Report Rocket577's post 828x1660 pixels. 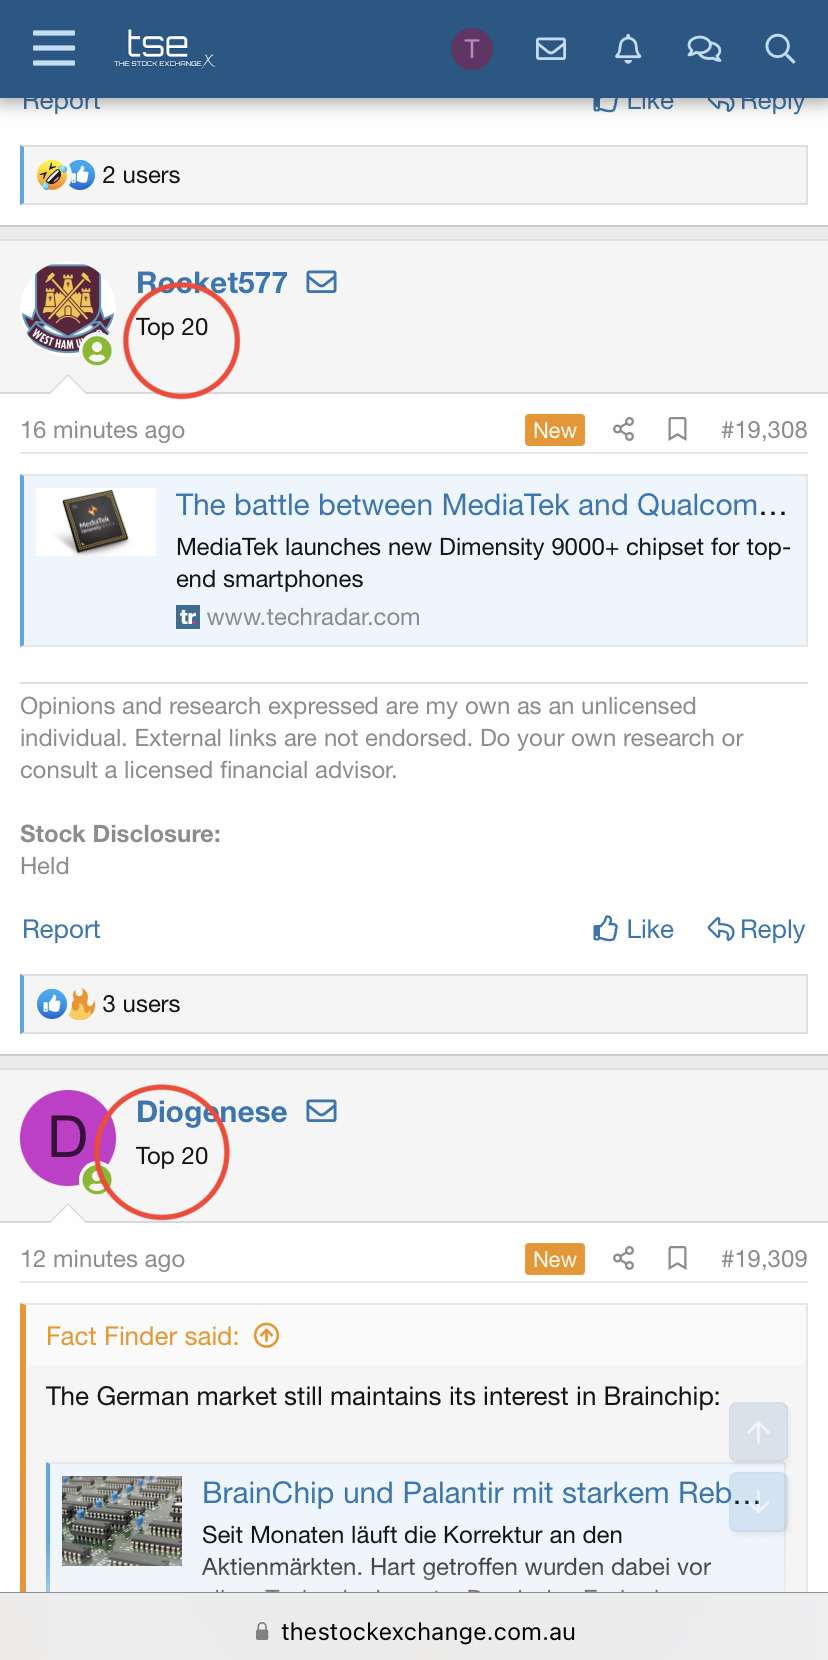[x=61, y=930]
